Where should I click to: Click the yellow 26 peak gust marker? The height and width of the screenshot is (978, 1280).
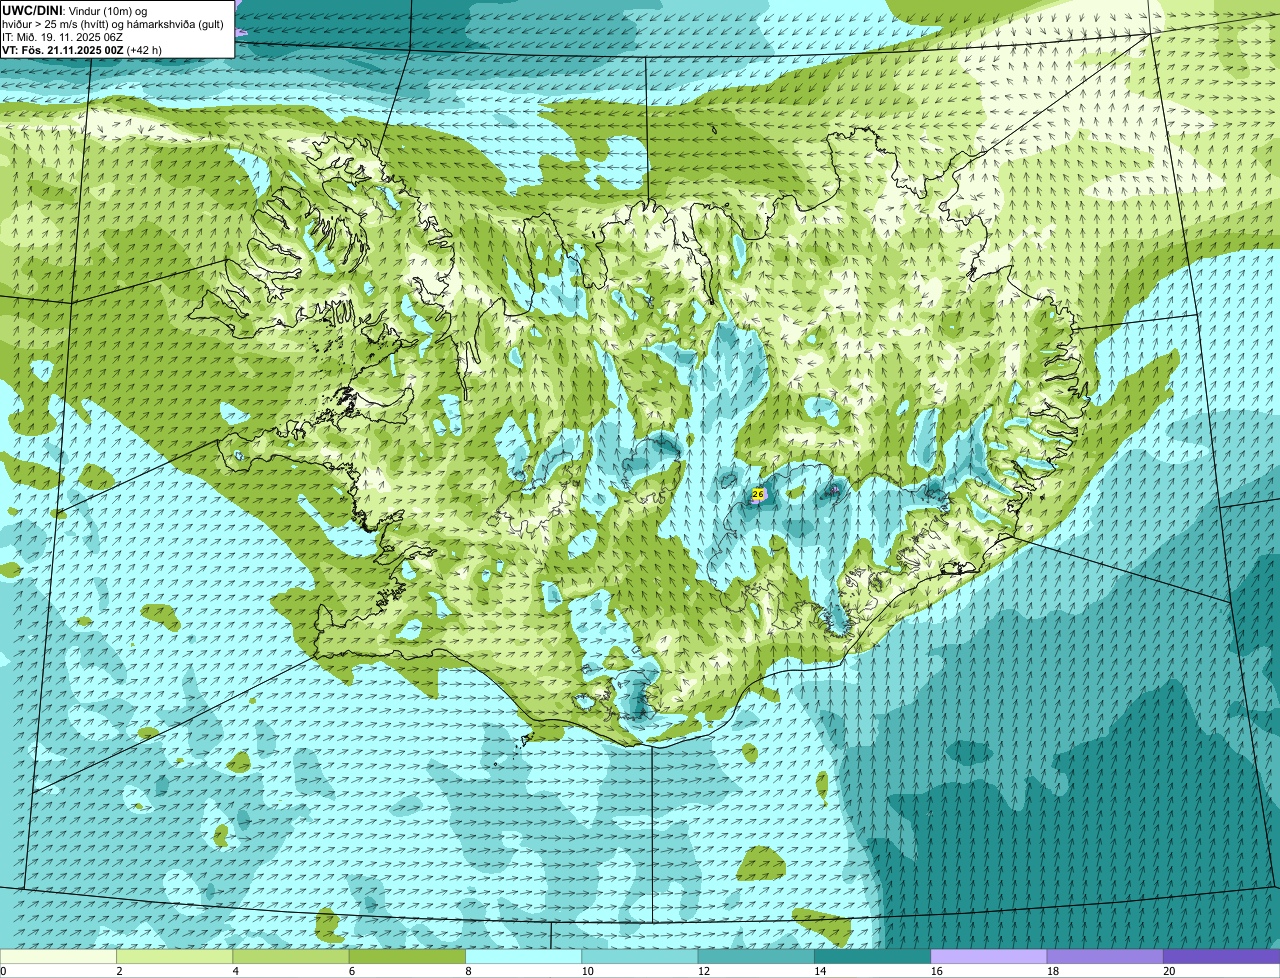coord(757,494)
